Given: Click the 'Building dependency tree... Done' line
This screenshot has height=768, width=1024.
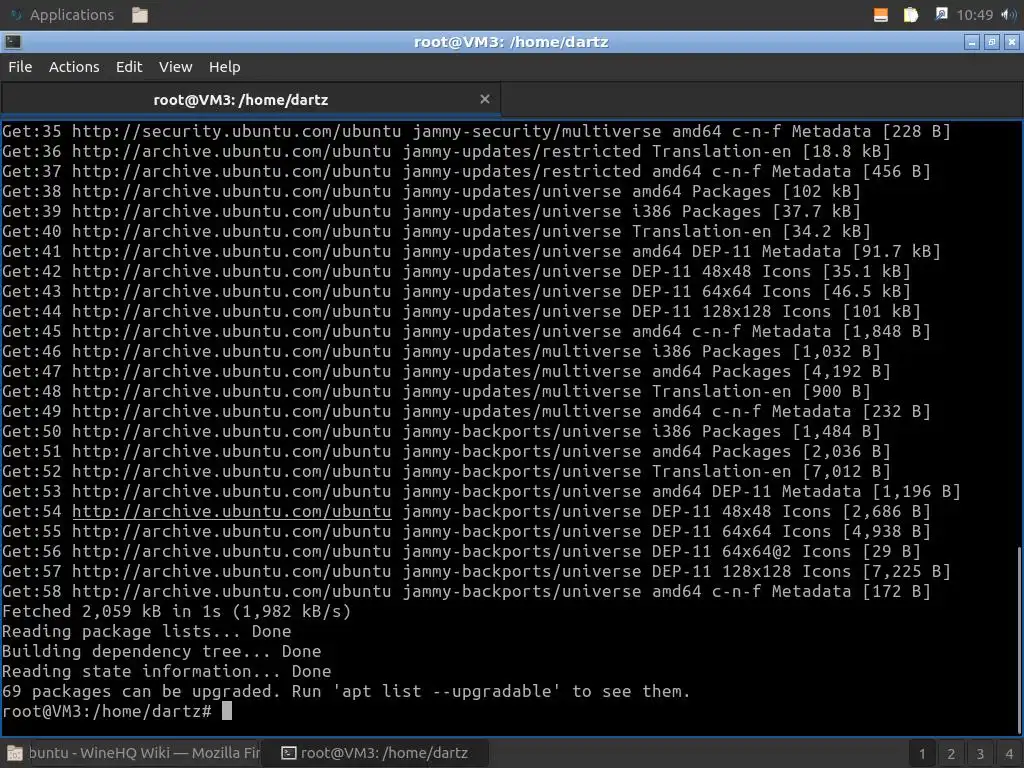Looking at the screenshot, I should (161, 651).
